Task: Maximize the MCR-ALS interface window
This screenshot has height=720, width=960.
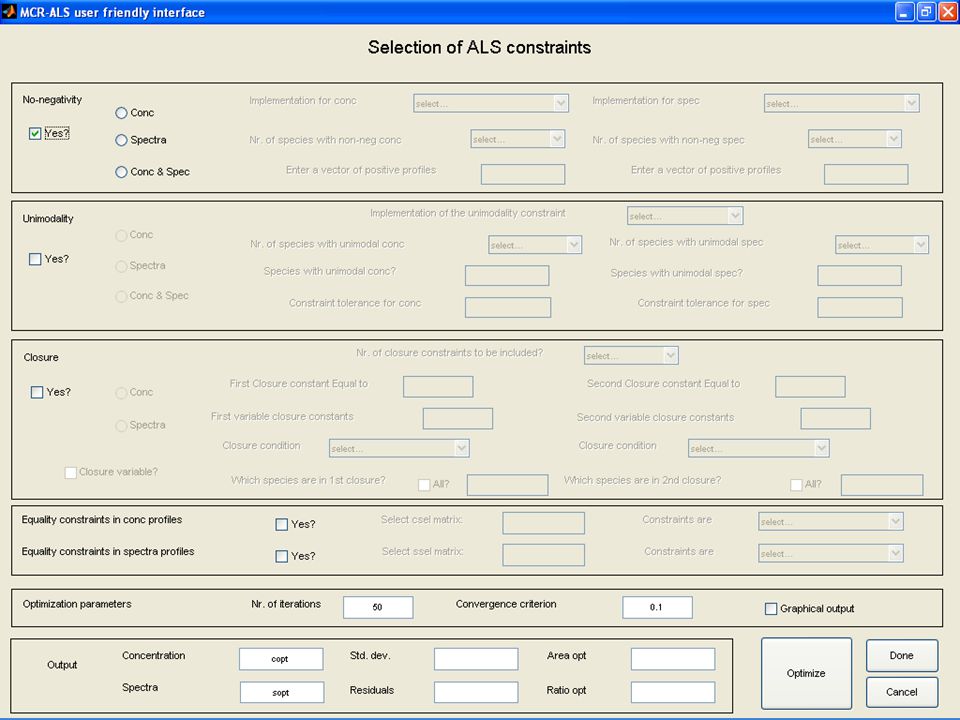Action: [926, 12]
